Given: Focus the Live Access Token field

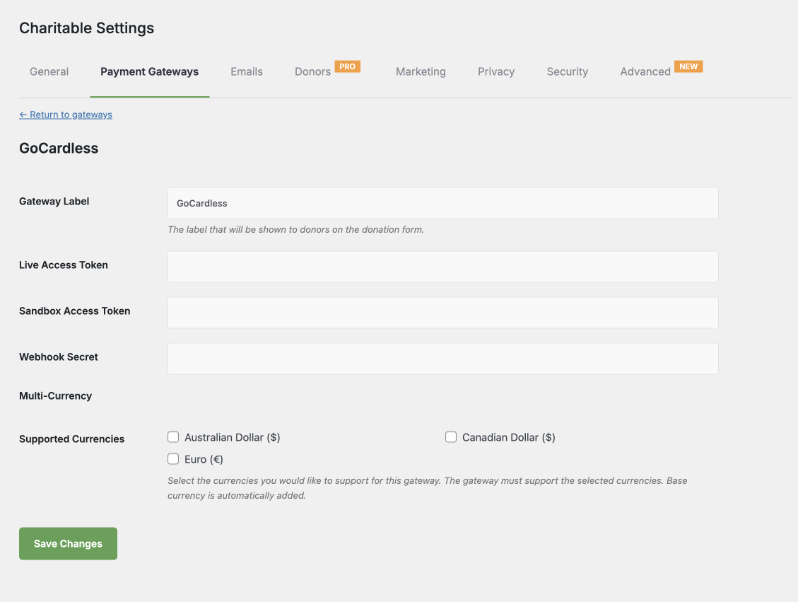Looking at the screenshot, I should [x=443, y=267].
